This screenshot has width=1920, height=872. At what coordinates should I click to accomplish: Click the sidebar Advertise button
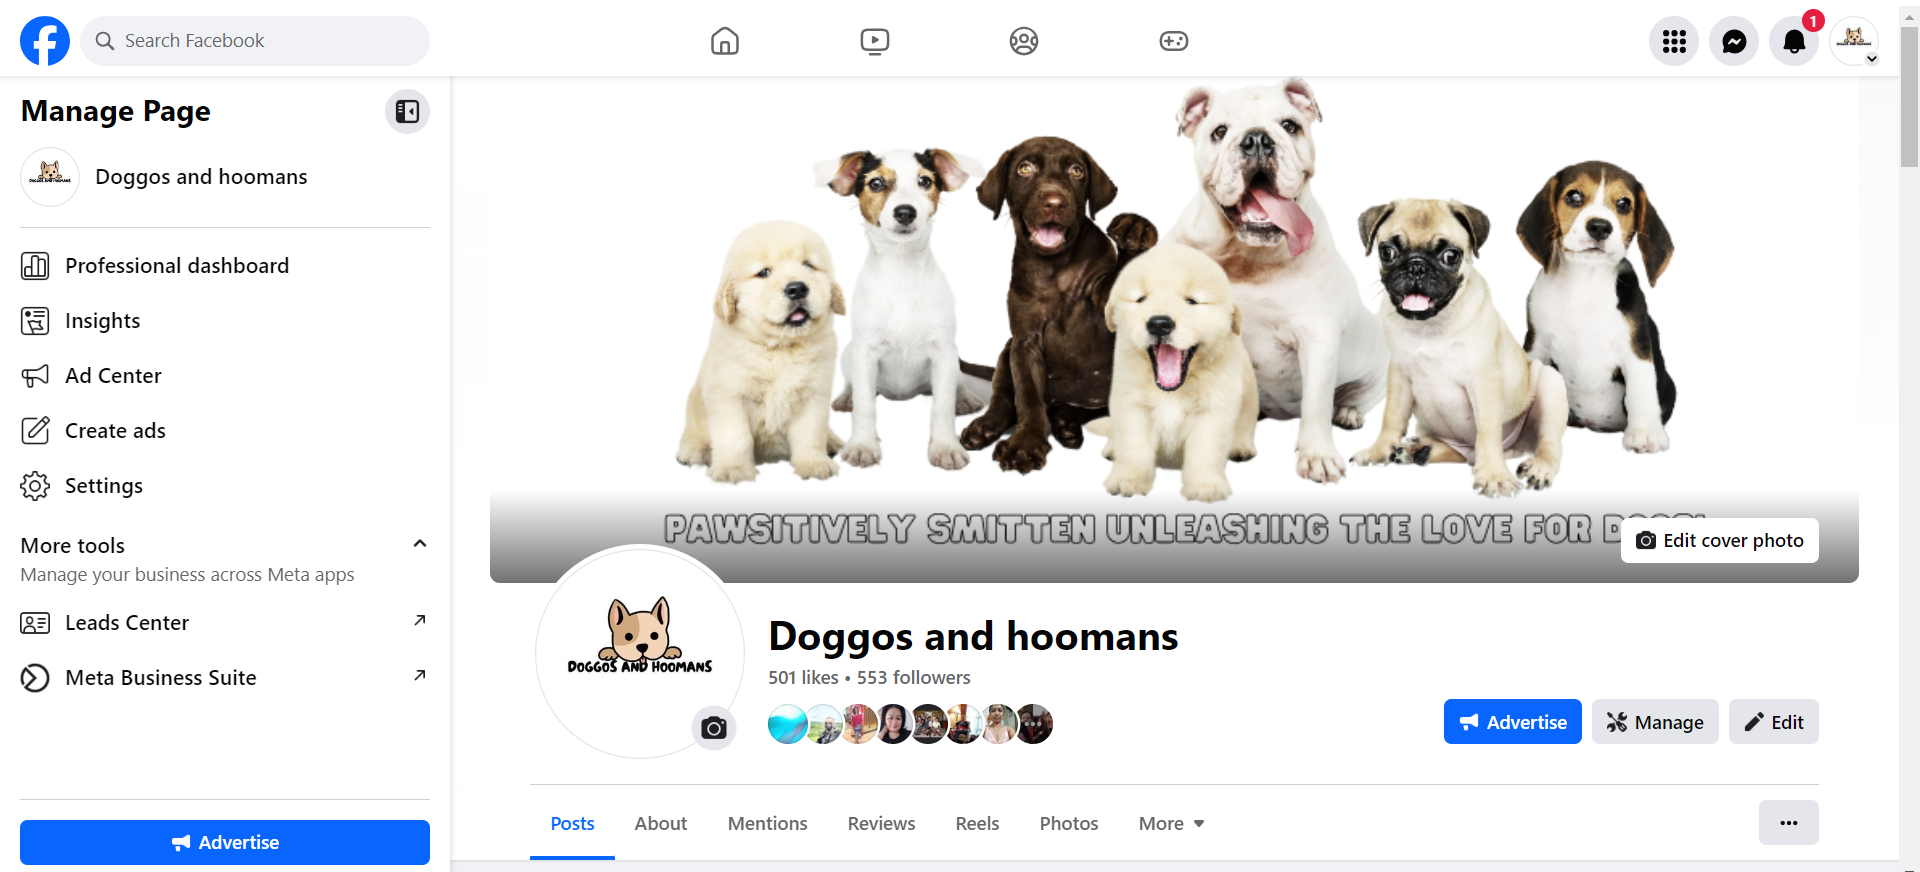click(x=225, y=843)
